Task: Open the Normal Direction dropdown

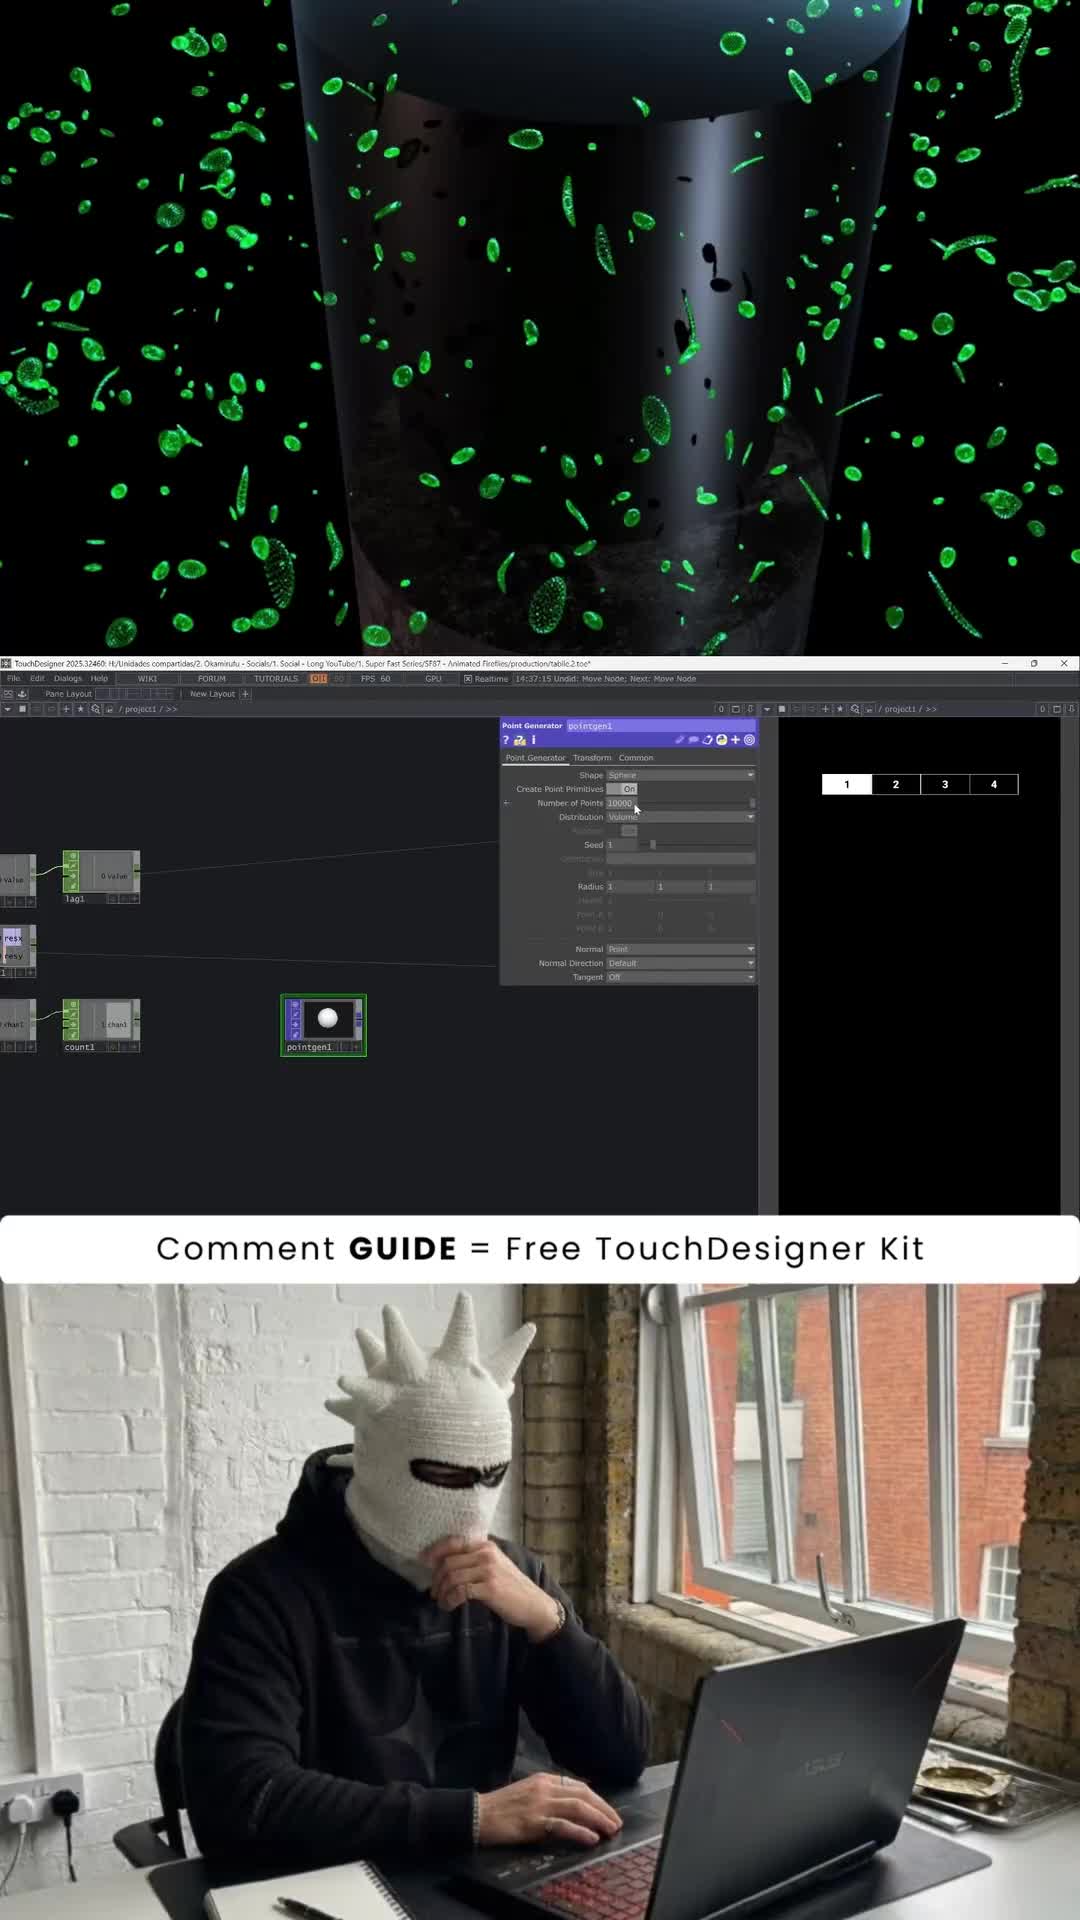Action: tap(680, 963)
